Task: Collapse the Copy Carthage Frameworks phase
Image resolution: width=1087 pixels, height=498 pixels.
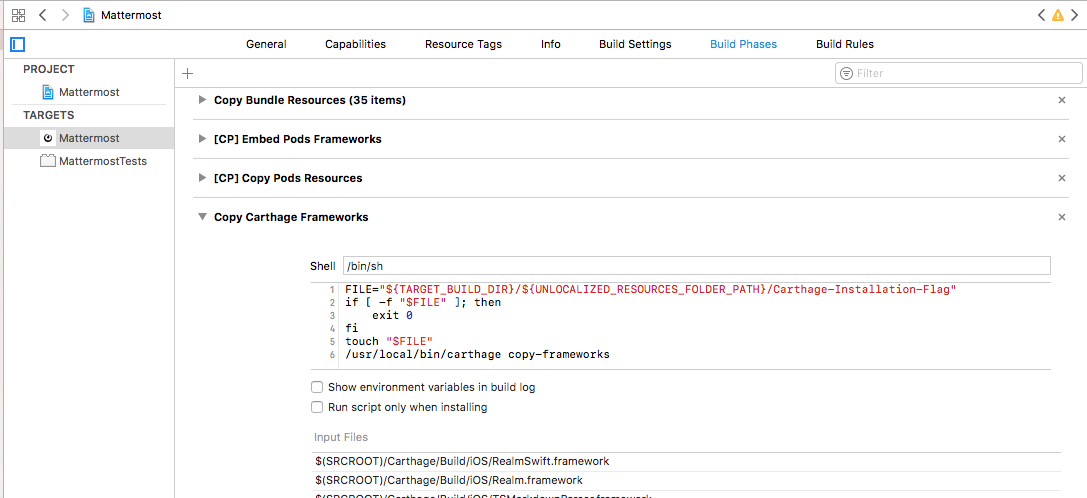Action: tap(203, 217)
